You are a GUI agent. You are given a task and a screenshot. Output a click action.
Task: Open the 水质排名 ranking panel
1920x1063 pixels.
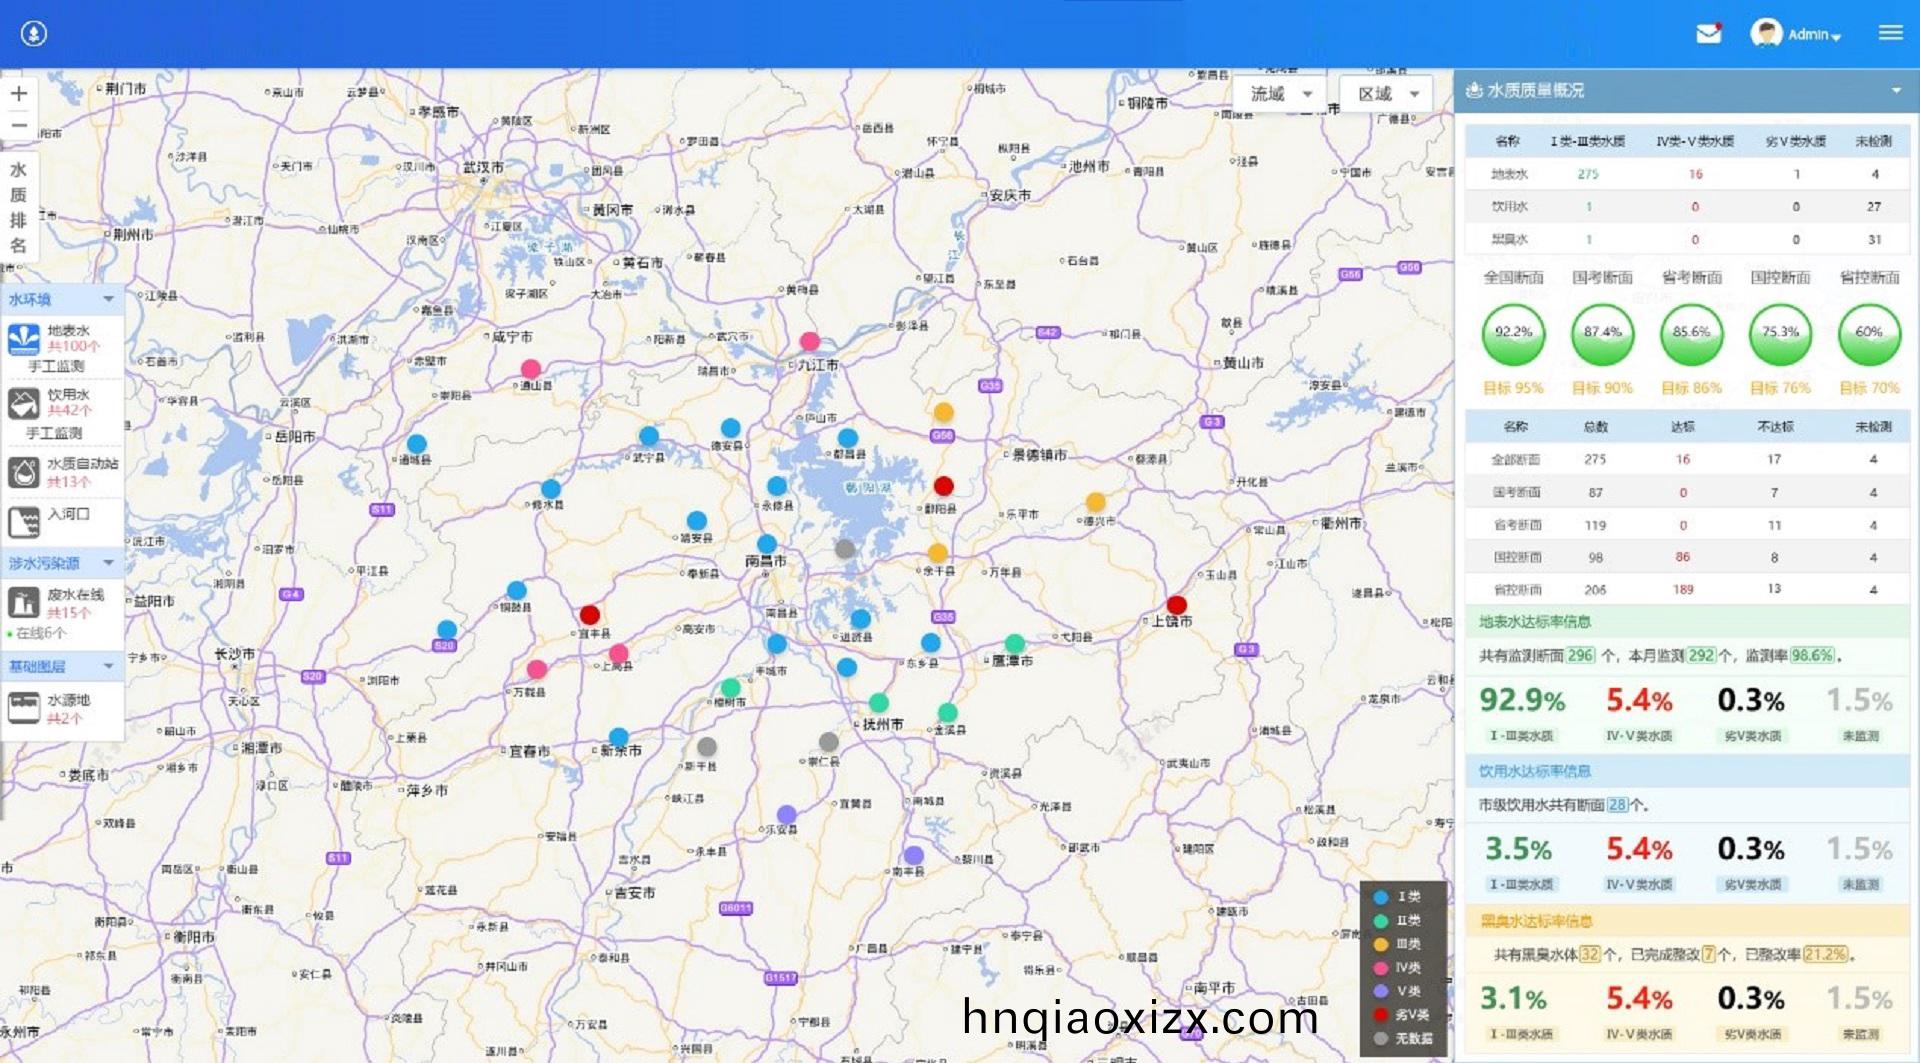(18, 207)
